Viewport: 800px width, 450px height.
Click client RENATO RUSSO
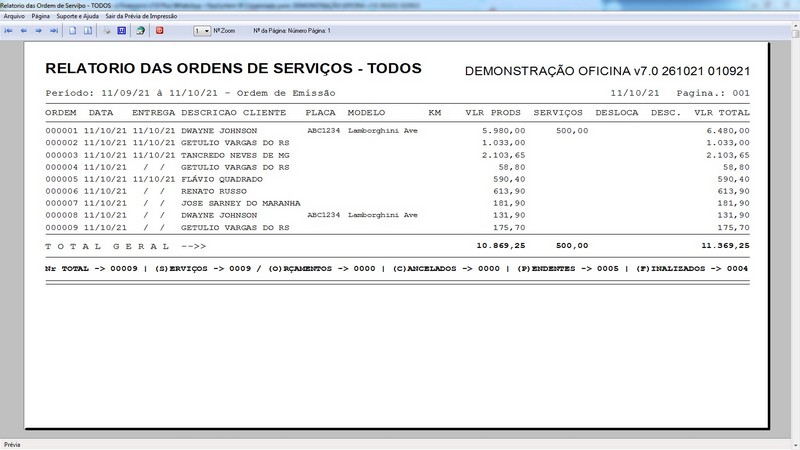(x=214, y=191)
